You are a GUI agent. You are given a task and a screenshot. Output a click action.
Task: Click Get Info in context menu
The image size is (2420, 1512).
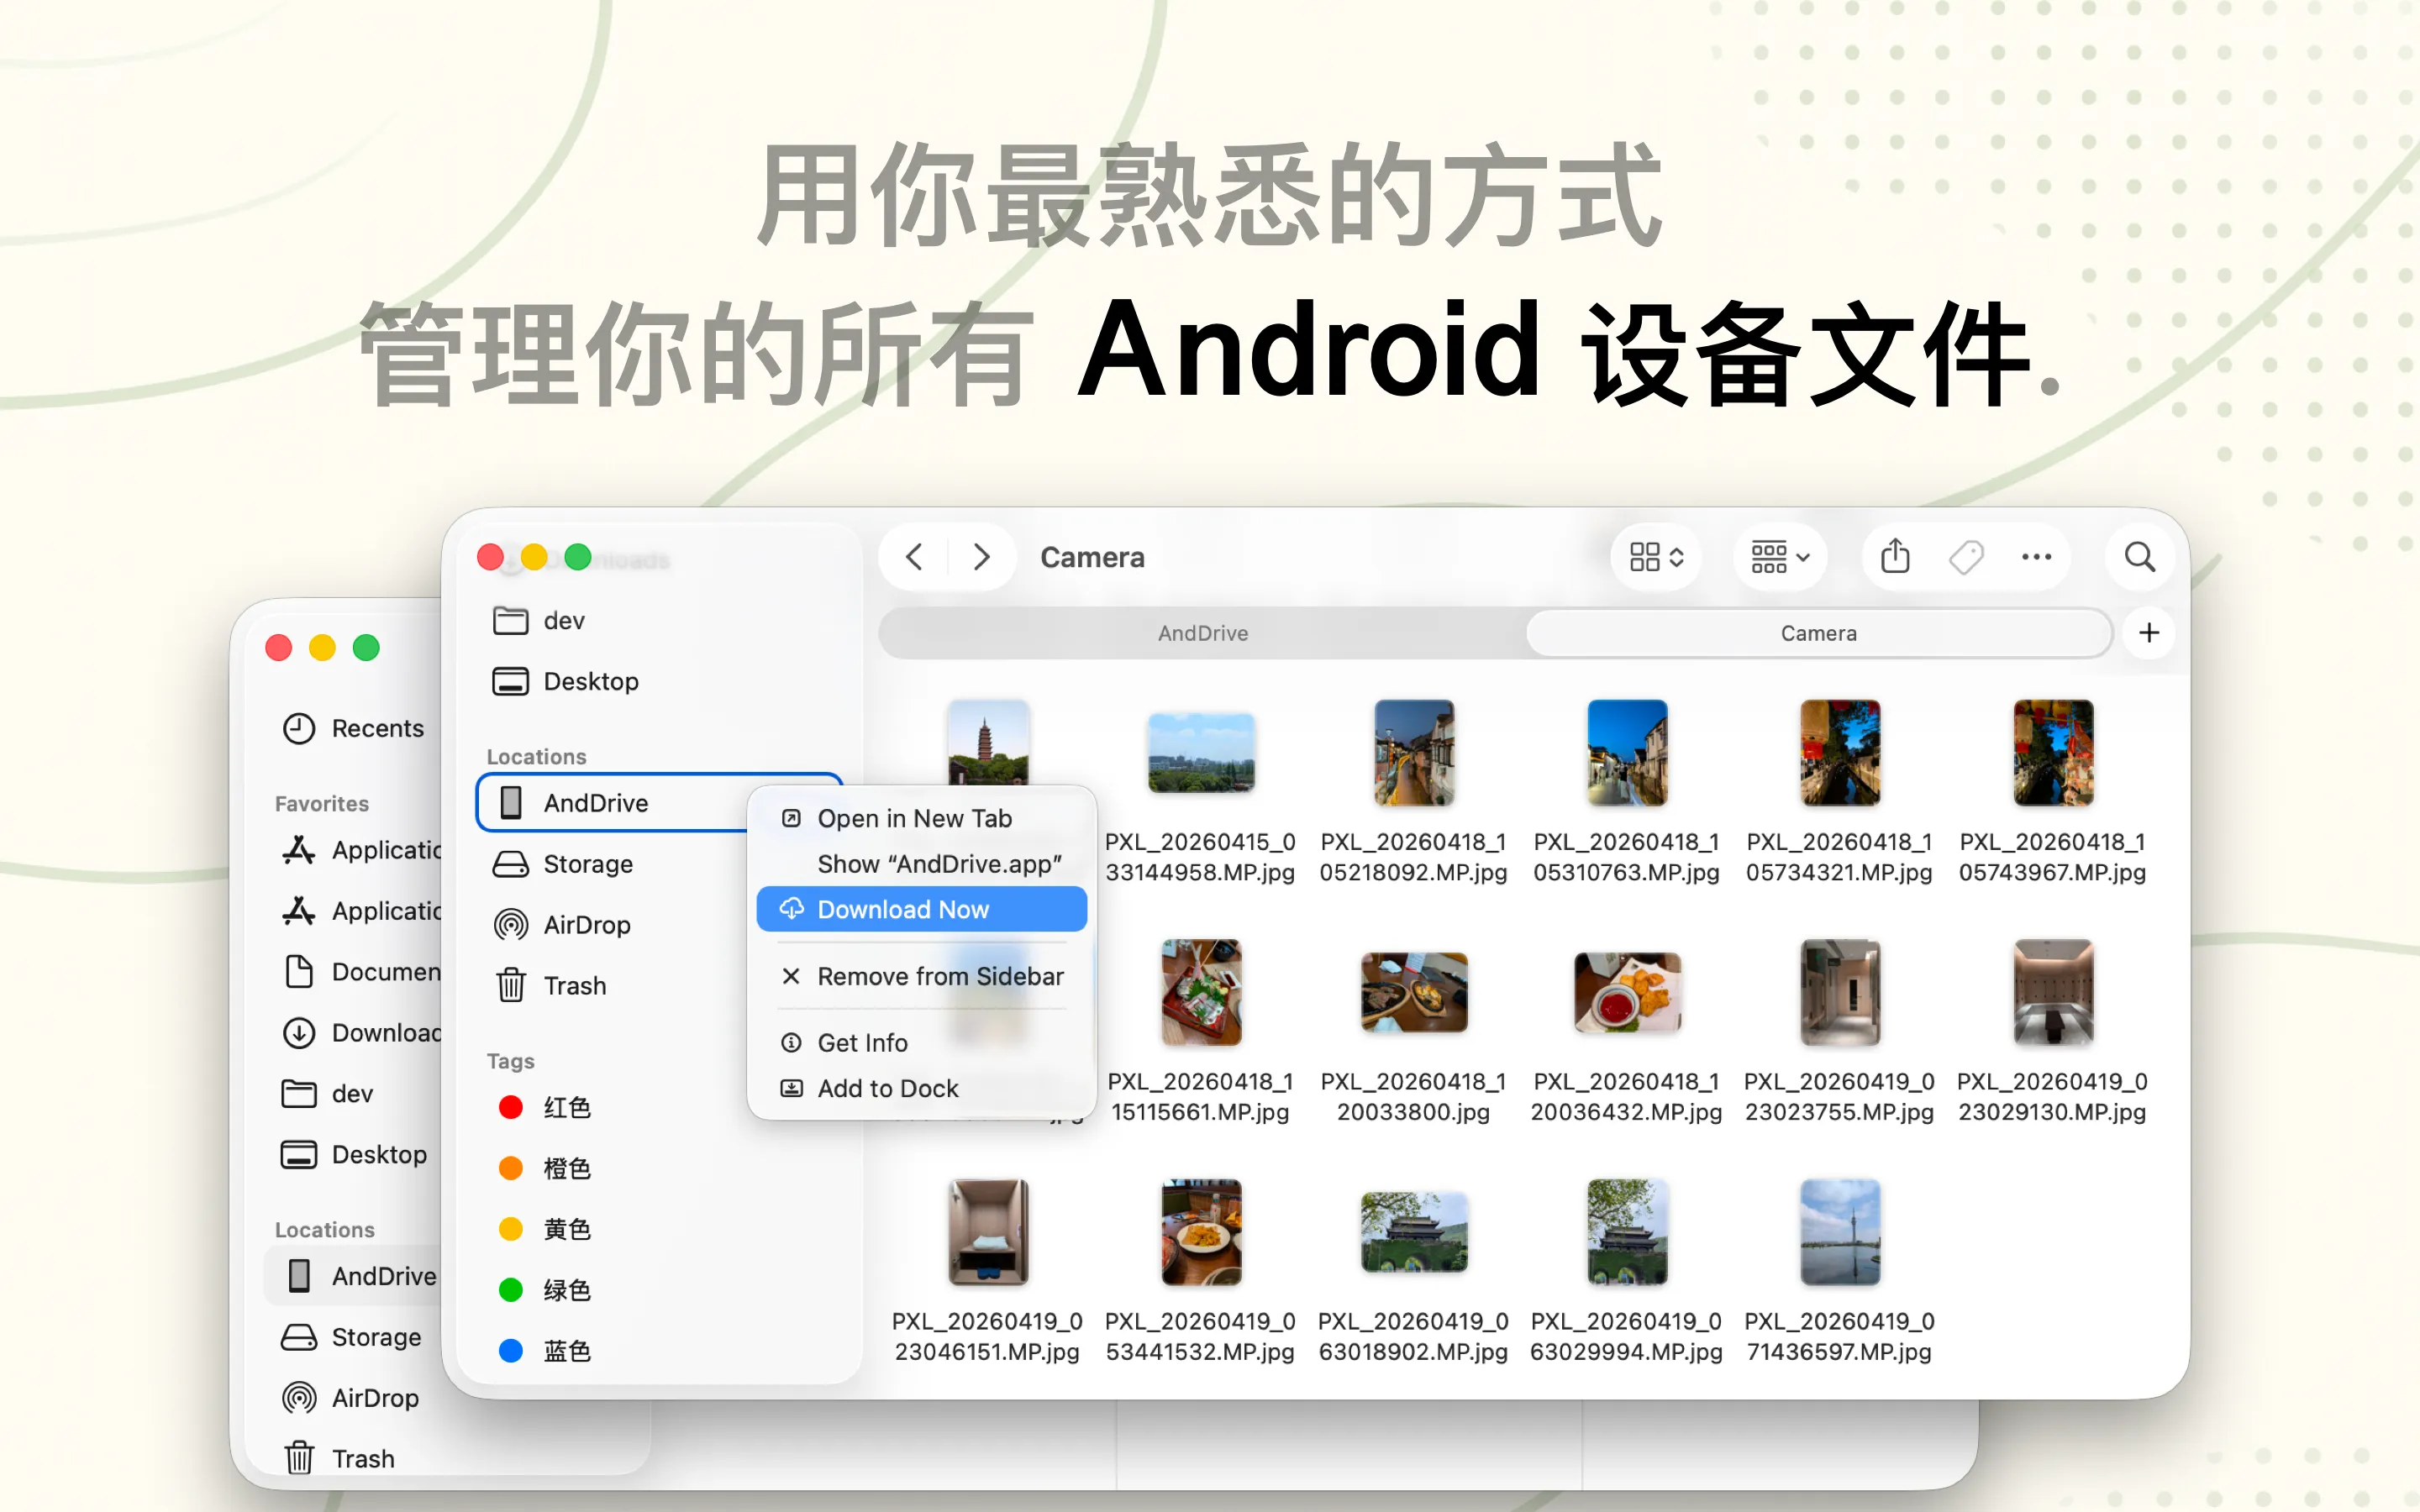pos(862,1043)
